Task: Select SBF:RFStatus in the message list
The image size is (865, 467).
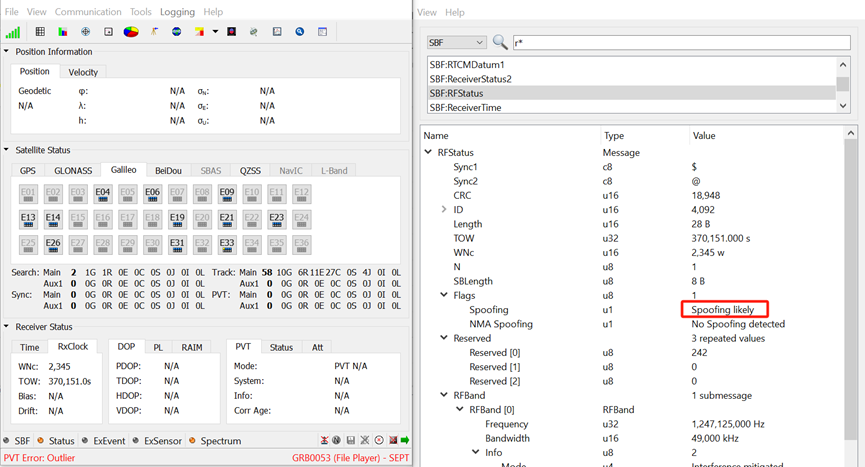Action: click(632, 93)
